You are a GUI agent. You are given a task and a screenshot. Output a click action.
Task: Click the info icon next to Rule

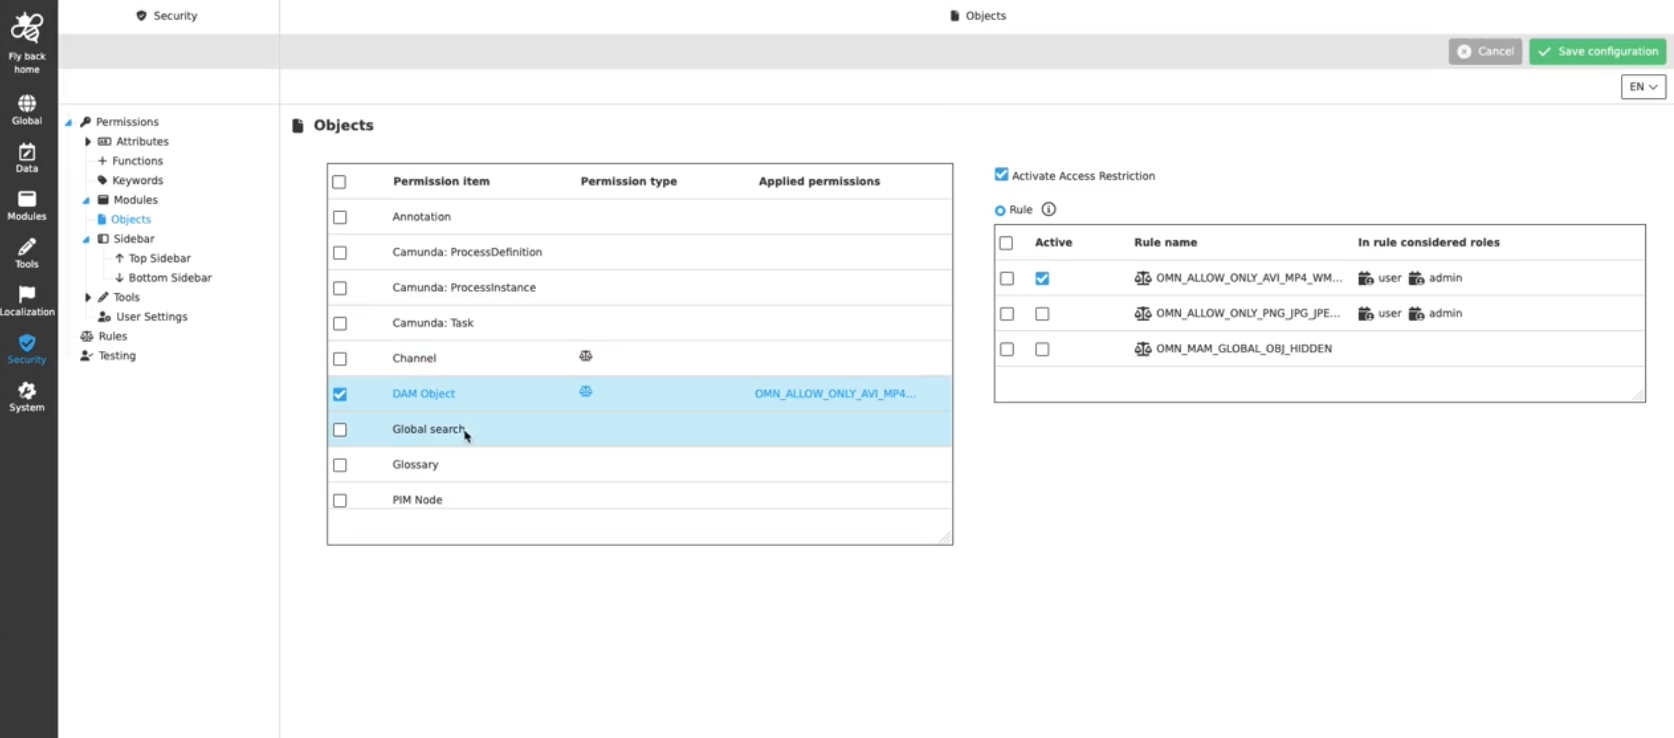tap(1048, 210)
